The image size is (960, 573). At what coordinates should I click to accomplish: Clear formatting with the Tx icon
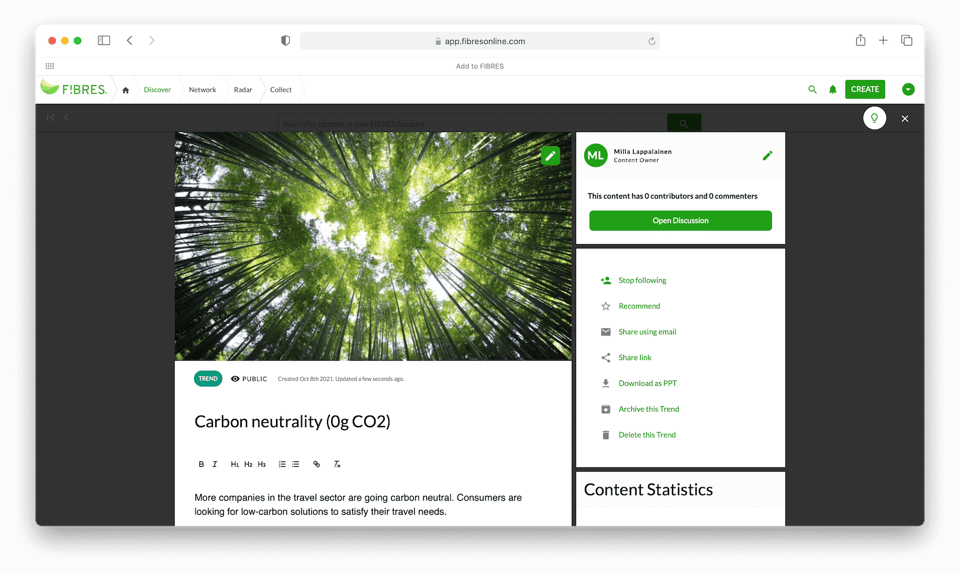click(337, 464)
